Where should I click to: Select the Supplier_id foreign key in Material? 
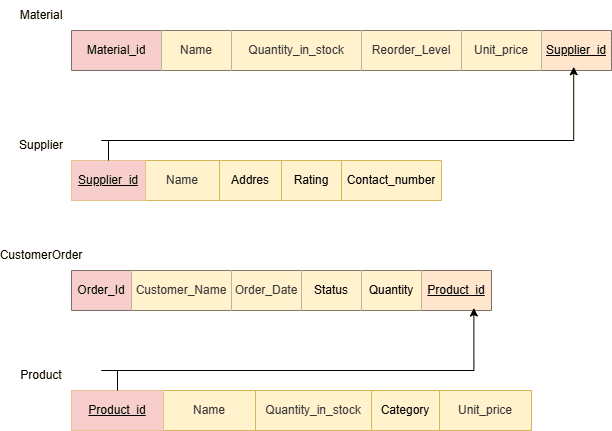(x=576, y=50)
